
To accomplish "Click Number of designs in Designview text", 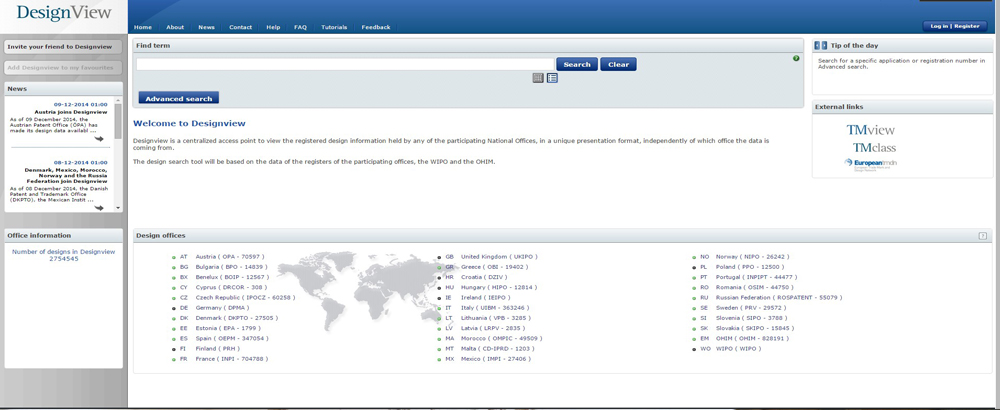I will (x=64, y=252).
